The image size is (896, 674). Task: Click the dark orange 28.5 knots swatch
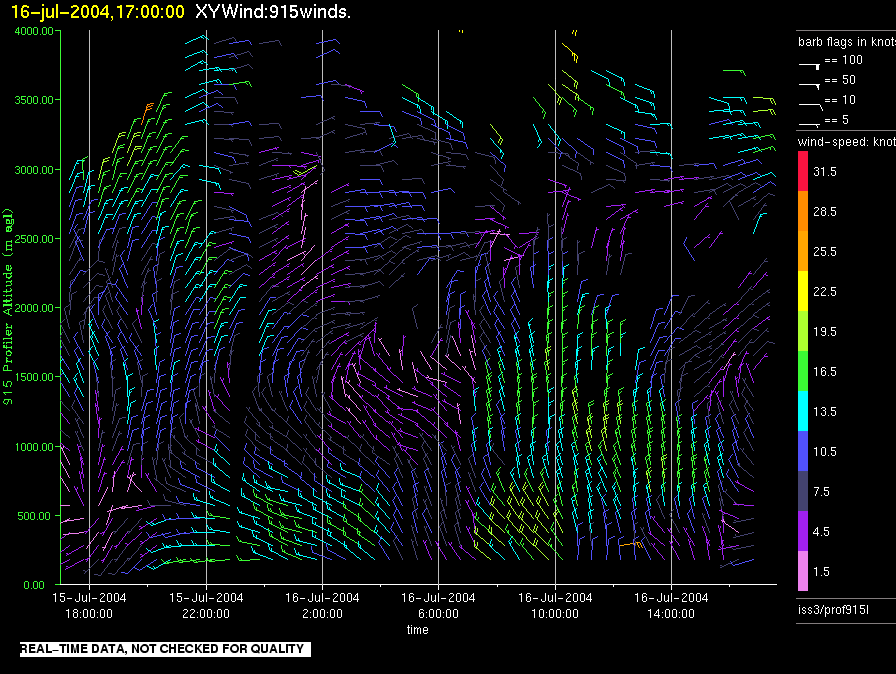point(803,211)
